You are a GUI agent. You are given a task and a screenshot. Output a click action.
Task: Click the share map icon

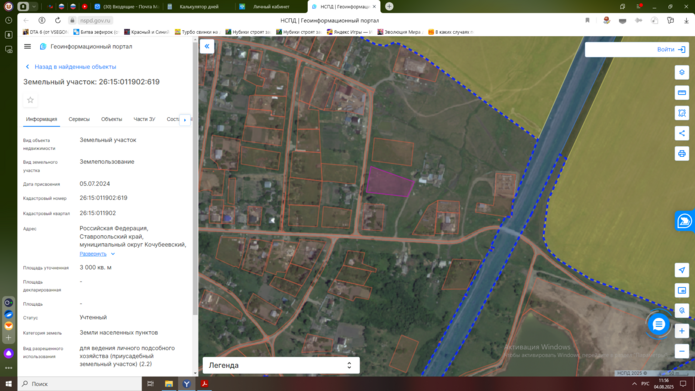(682, 133)
